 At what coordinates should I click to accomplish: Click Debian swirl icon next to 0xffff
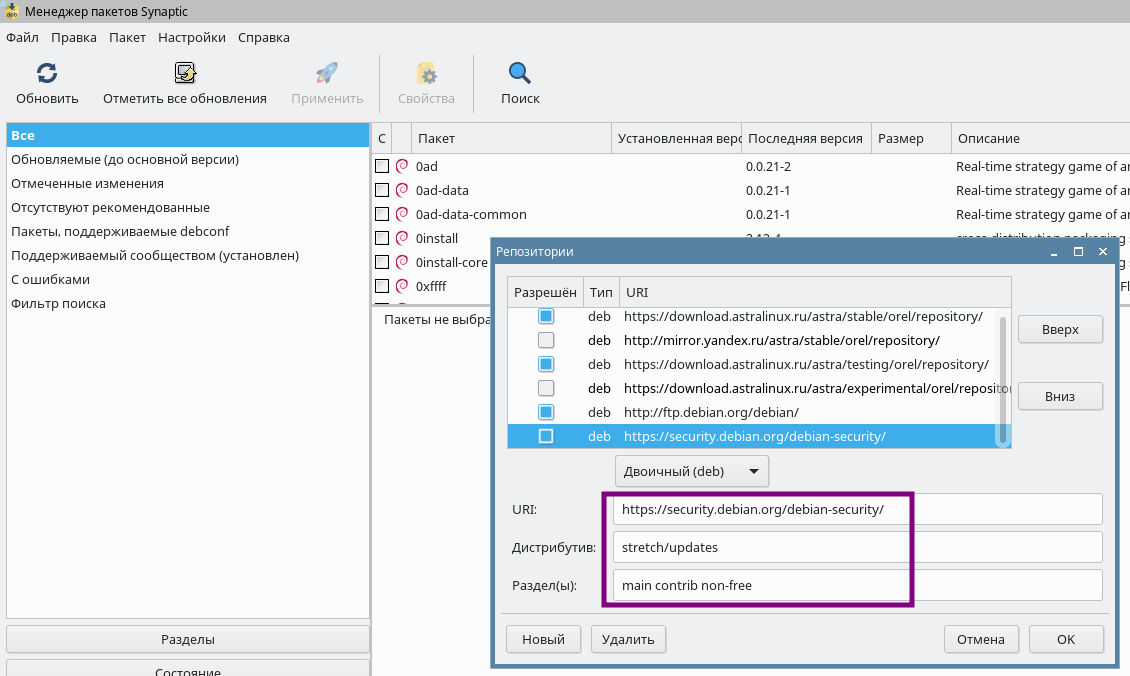[x=402, y=285]
